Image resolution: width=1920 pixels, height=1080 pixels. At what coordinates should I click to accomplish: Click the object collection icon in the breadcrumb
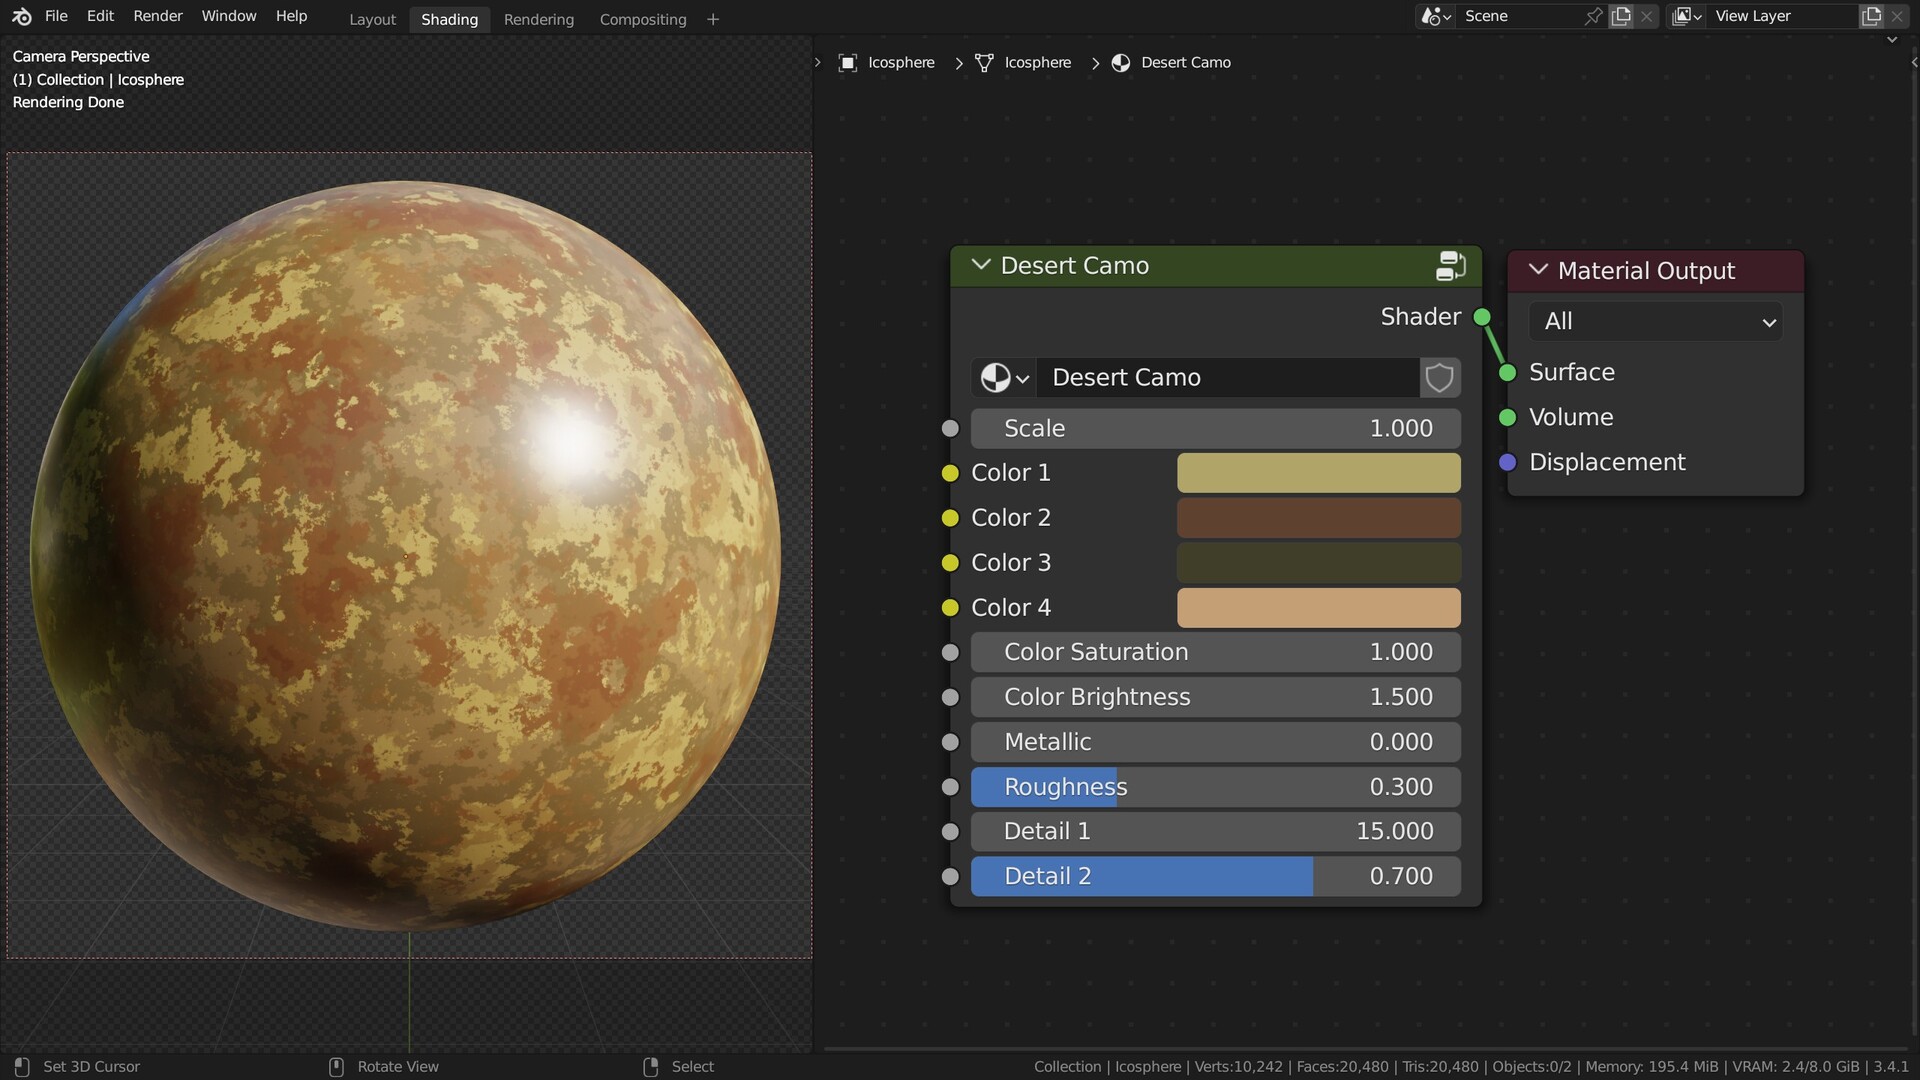(848, 62)
